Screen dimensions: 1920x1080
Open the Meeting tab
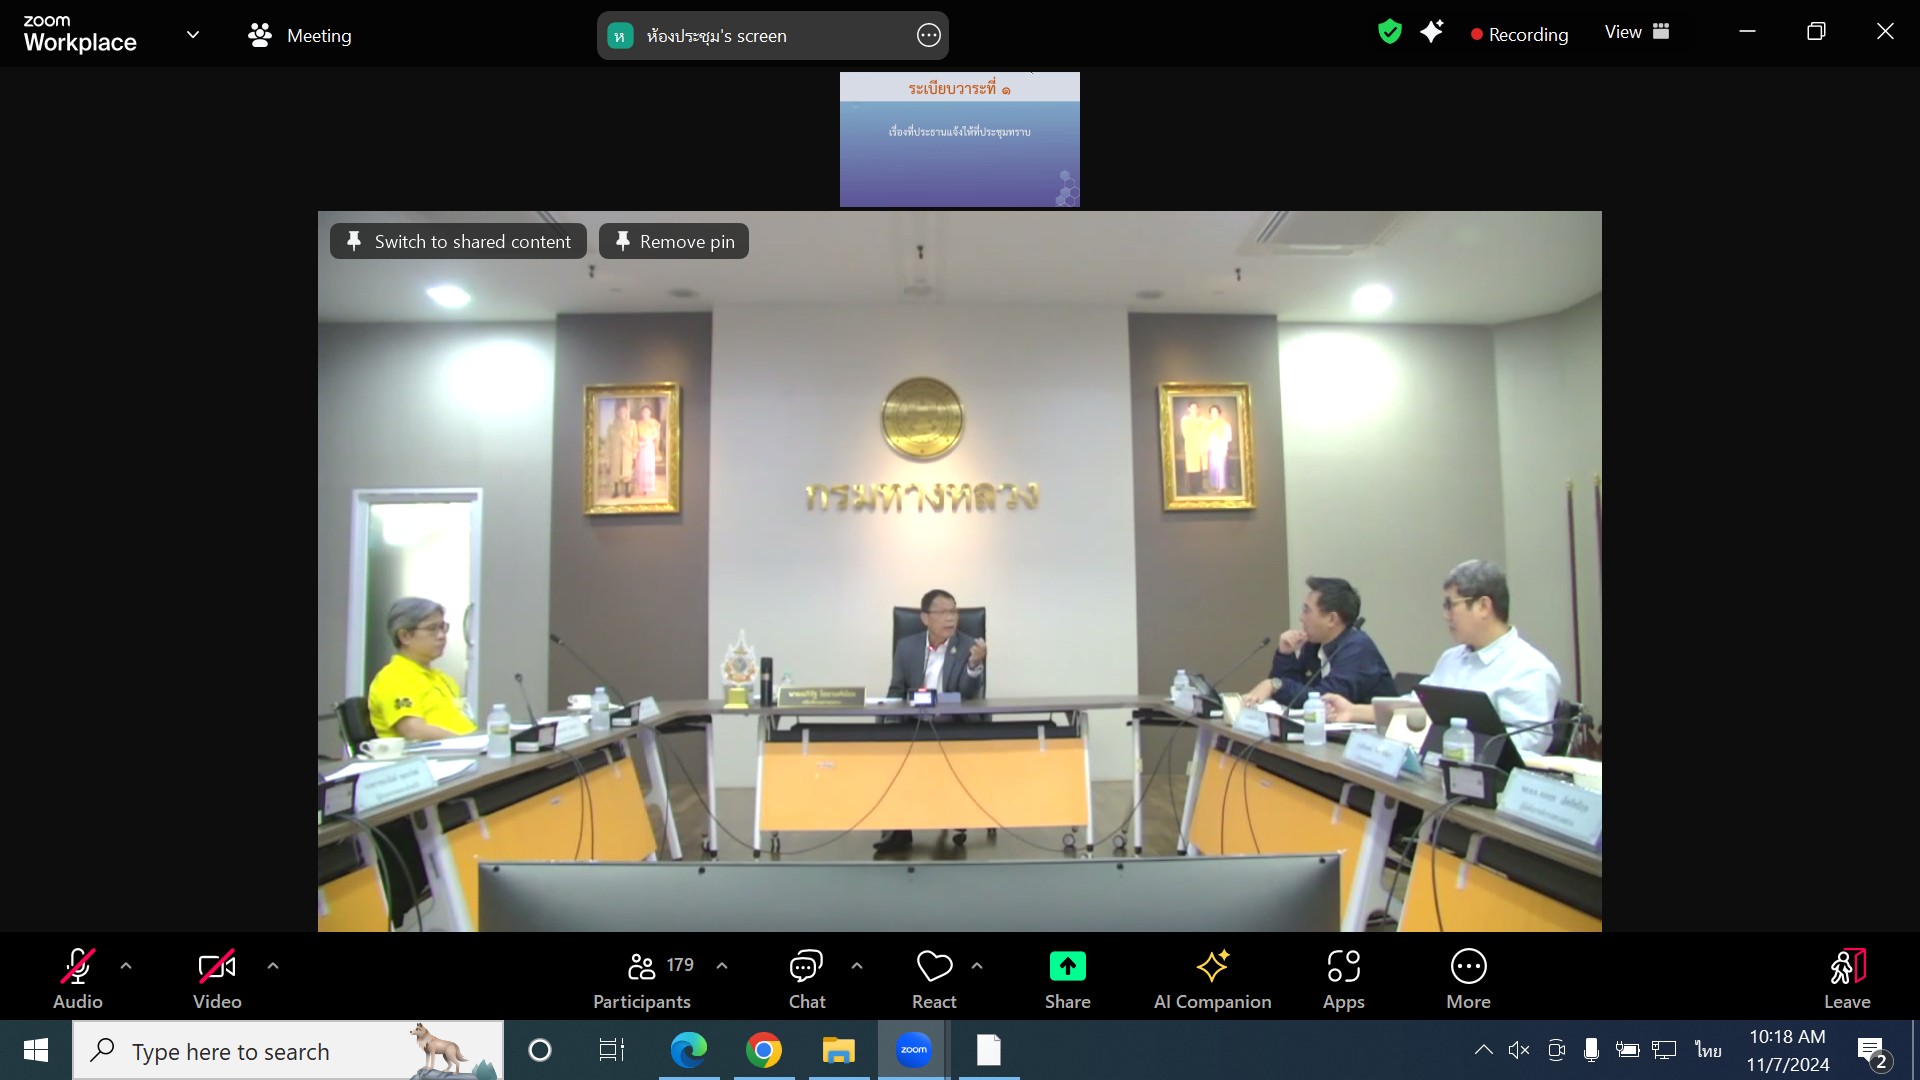[300, 35]
